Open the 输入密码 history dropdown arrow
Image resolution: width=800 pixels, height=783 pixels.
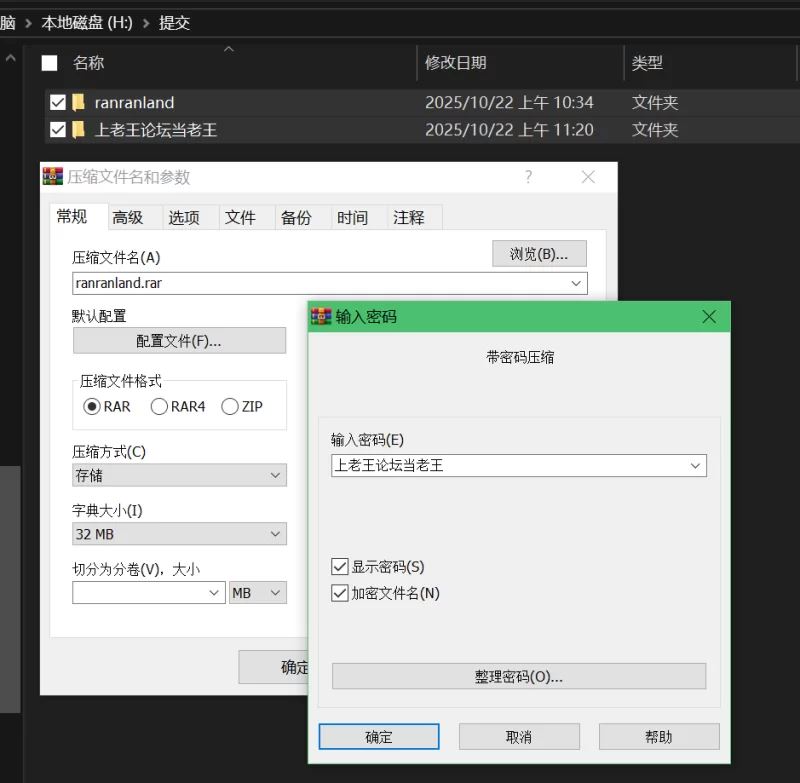695,466
